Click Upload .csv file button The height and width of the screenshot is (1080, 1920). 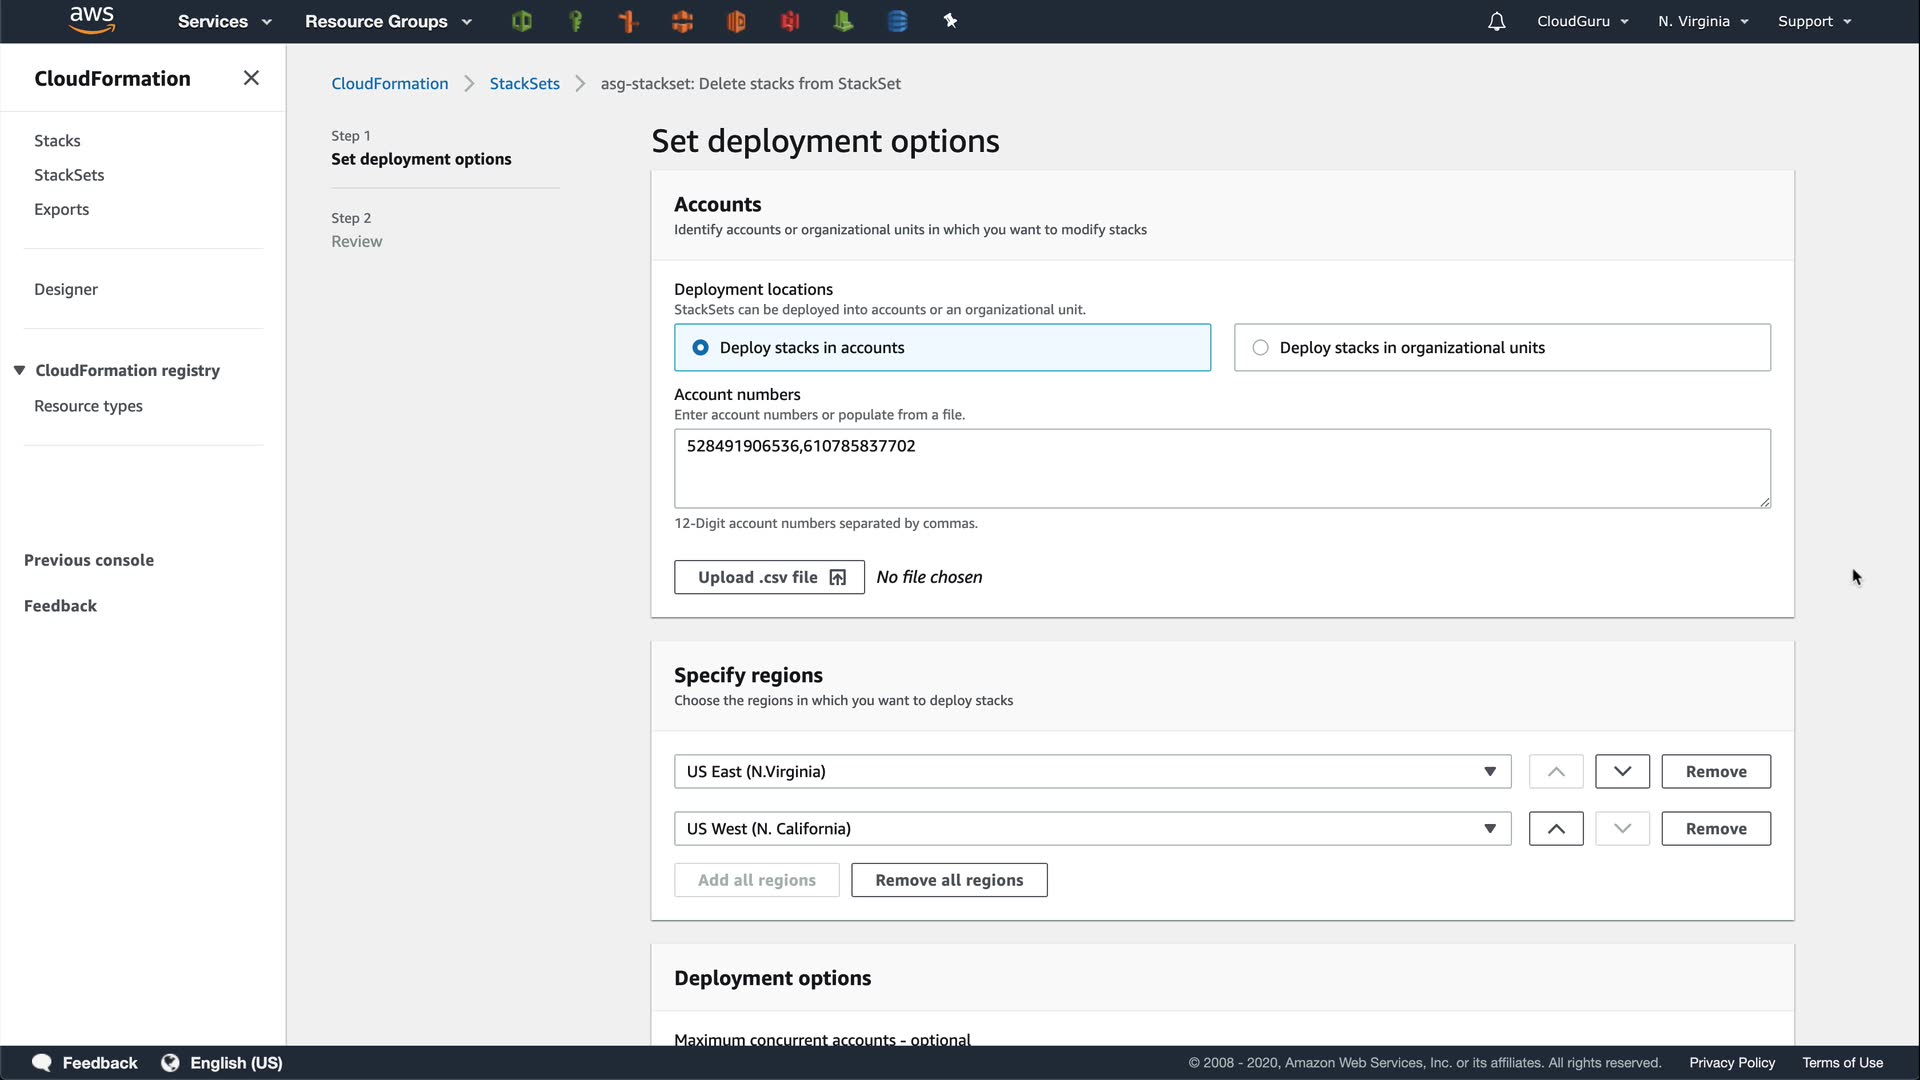[769, 577]
